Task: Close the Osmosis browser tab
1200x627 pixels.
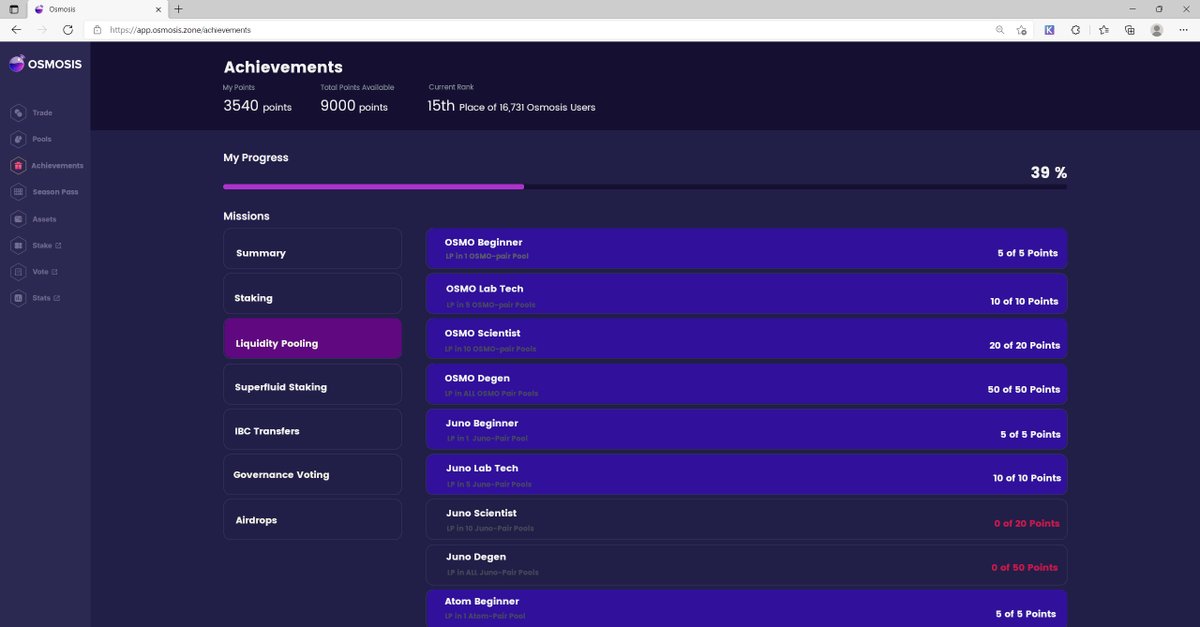Action: coord(158,9)
